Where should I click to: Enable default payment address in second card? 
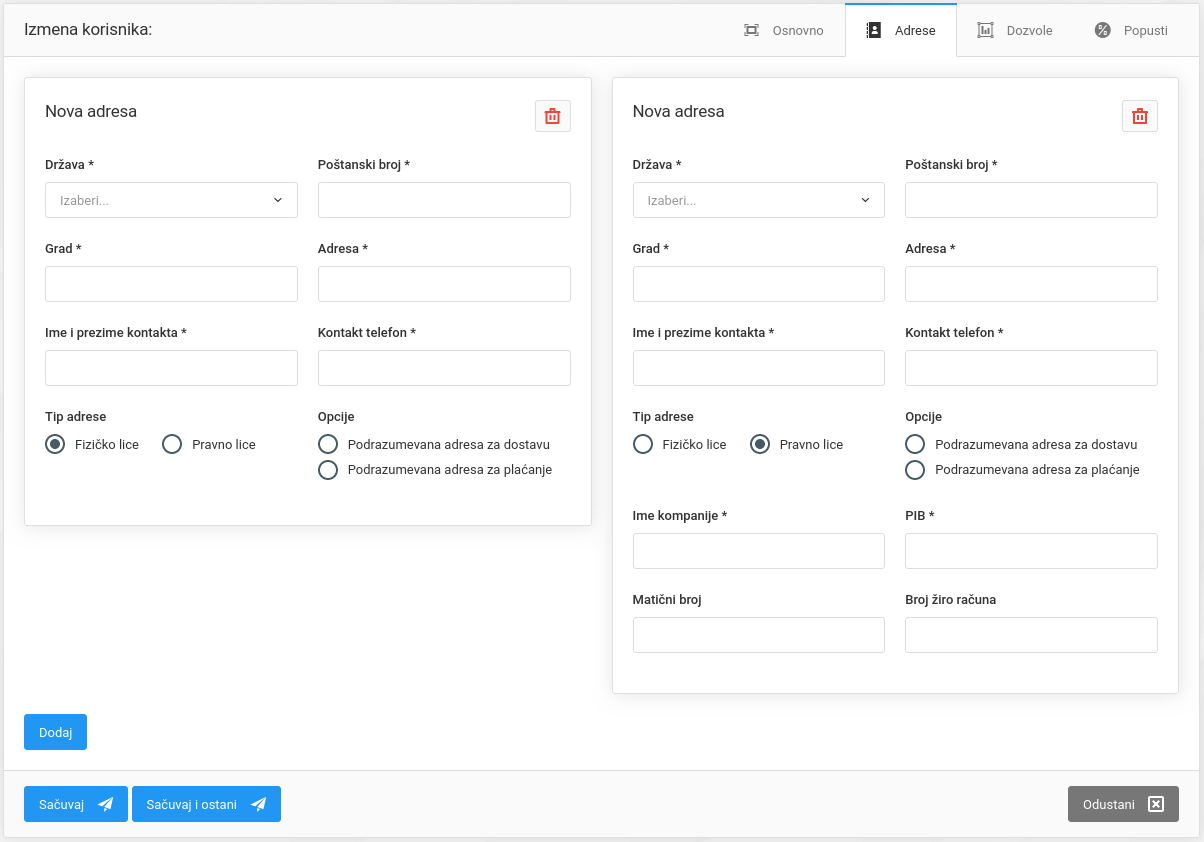point(915,470)
